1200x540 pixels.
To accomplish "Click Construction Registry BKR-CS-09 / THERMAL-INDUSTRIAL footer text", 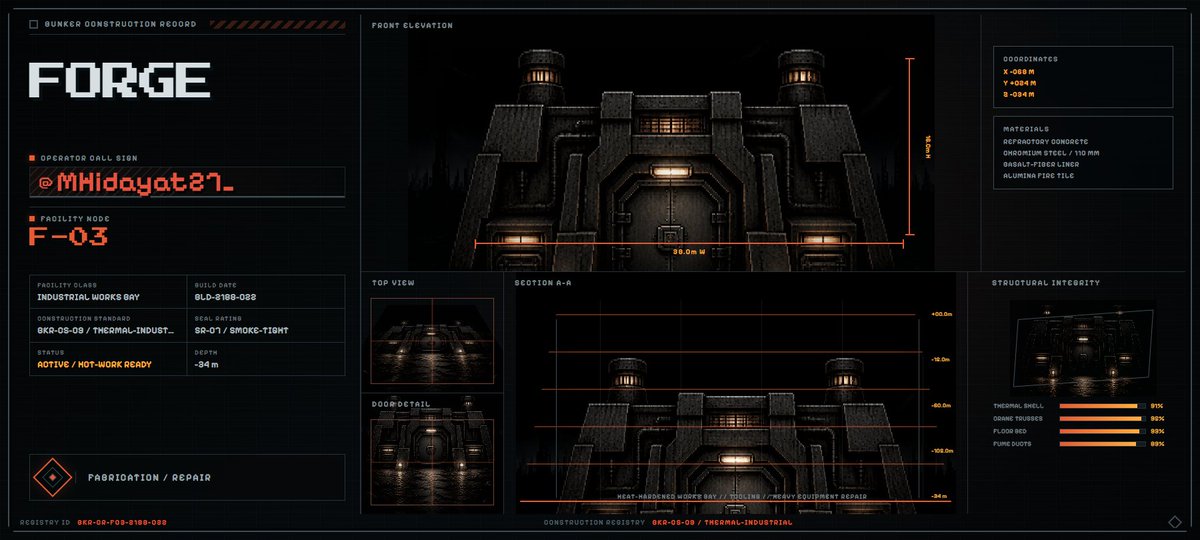I will (668, 523).
